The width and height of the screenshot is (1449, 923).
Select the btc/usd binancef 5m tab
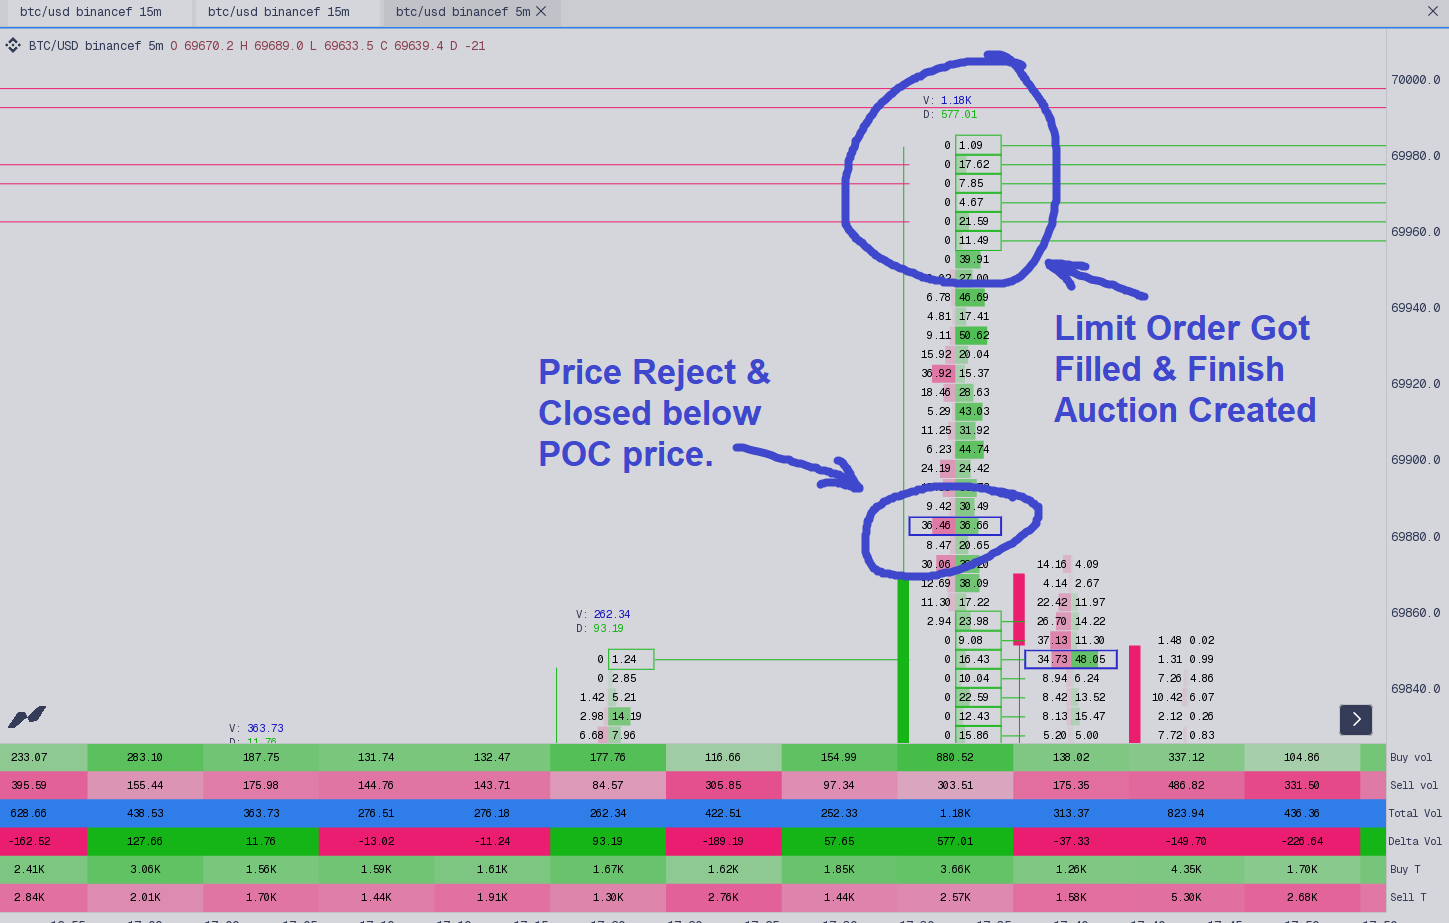(x=462, y=12)
